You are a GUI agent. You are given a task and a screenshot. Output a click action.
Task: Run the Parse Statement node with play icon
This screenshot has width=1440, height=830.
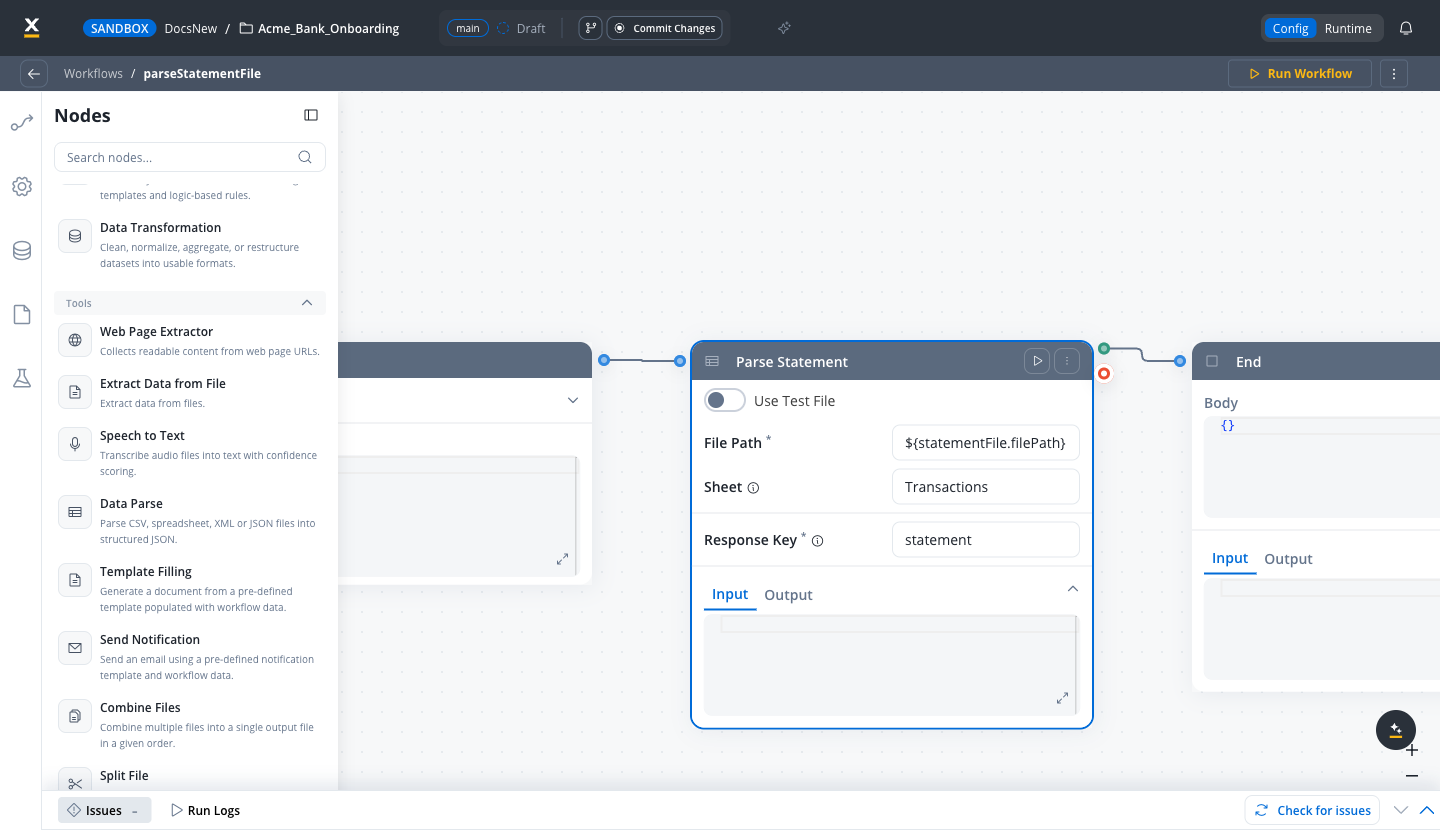coord(1037,361)
